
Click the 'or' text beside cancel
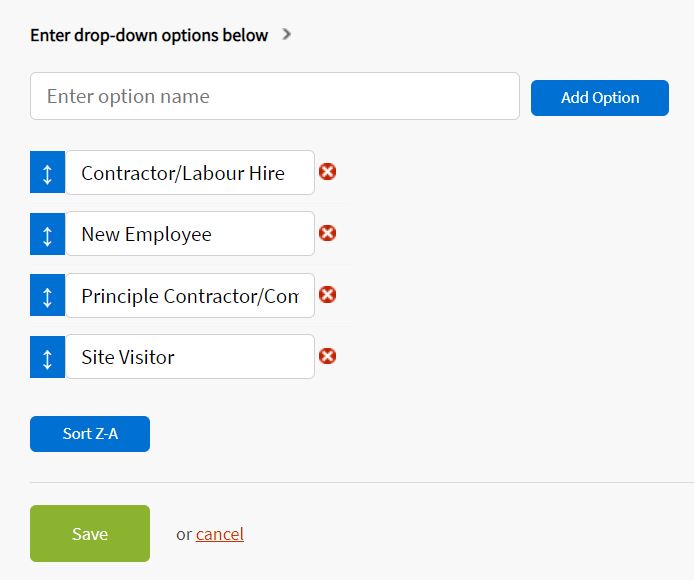coord(184,534)
